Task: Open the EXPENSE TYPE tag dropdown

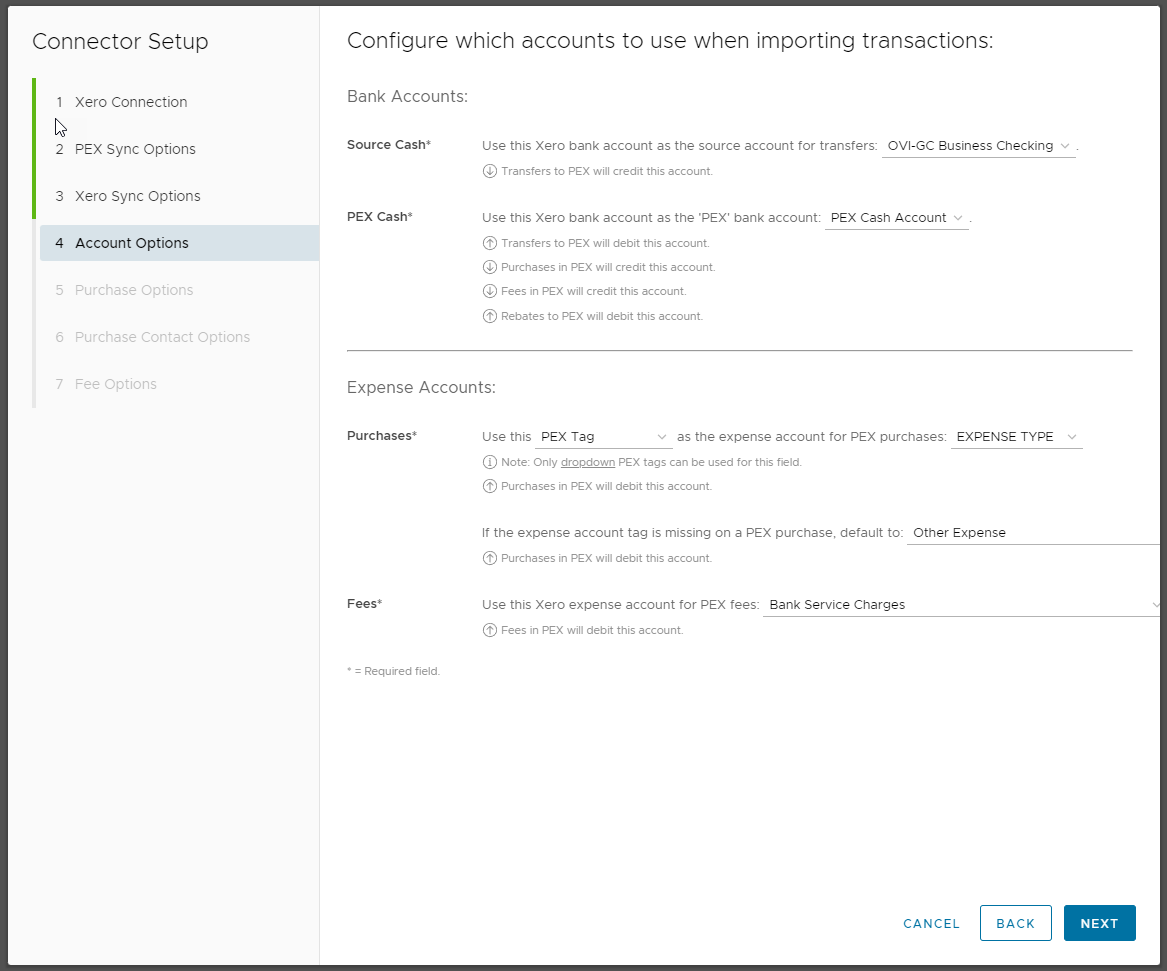Action: click(x=1016, y=437)
